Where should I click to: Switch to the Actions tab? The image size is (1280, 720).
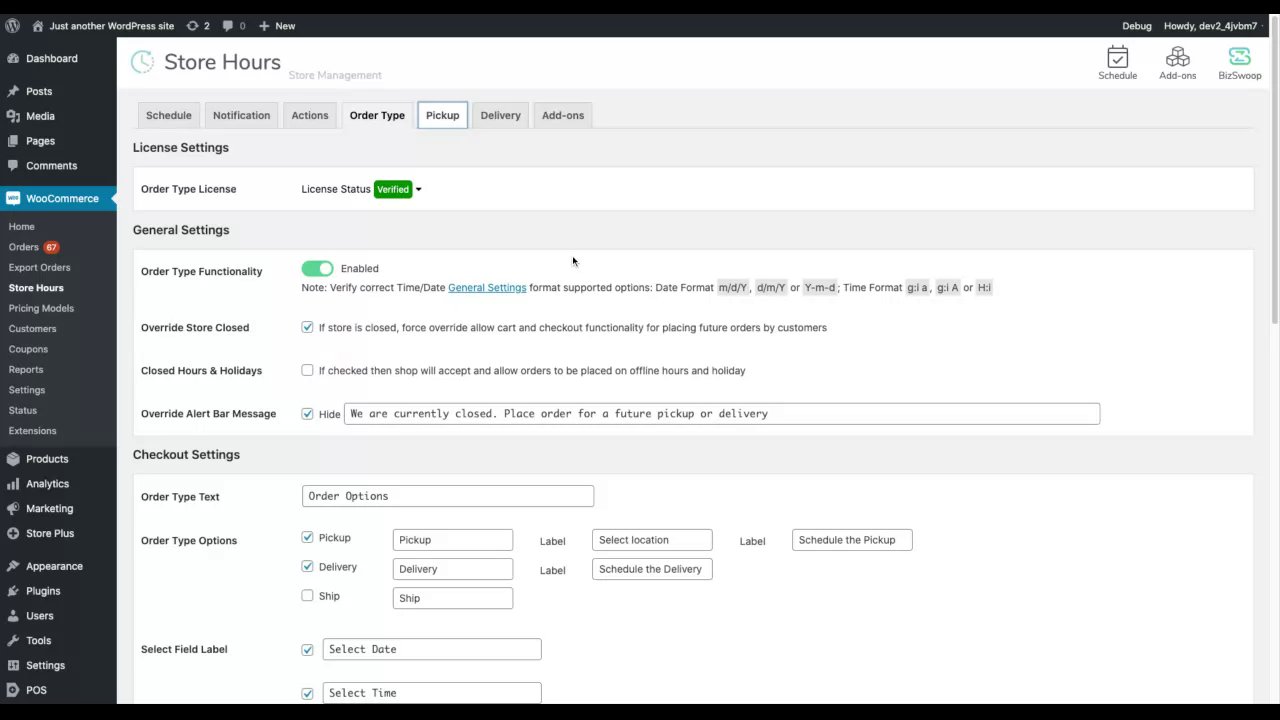click(310, 115)
